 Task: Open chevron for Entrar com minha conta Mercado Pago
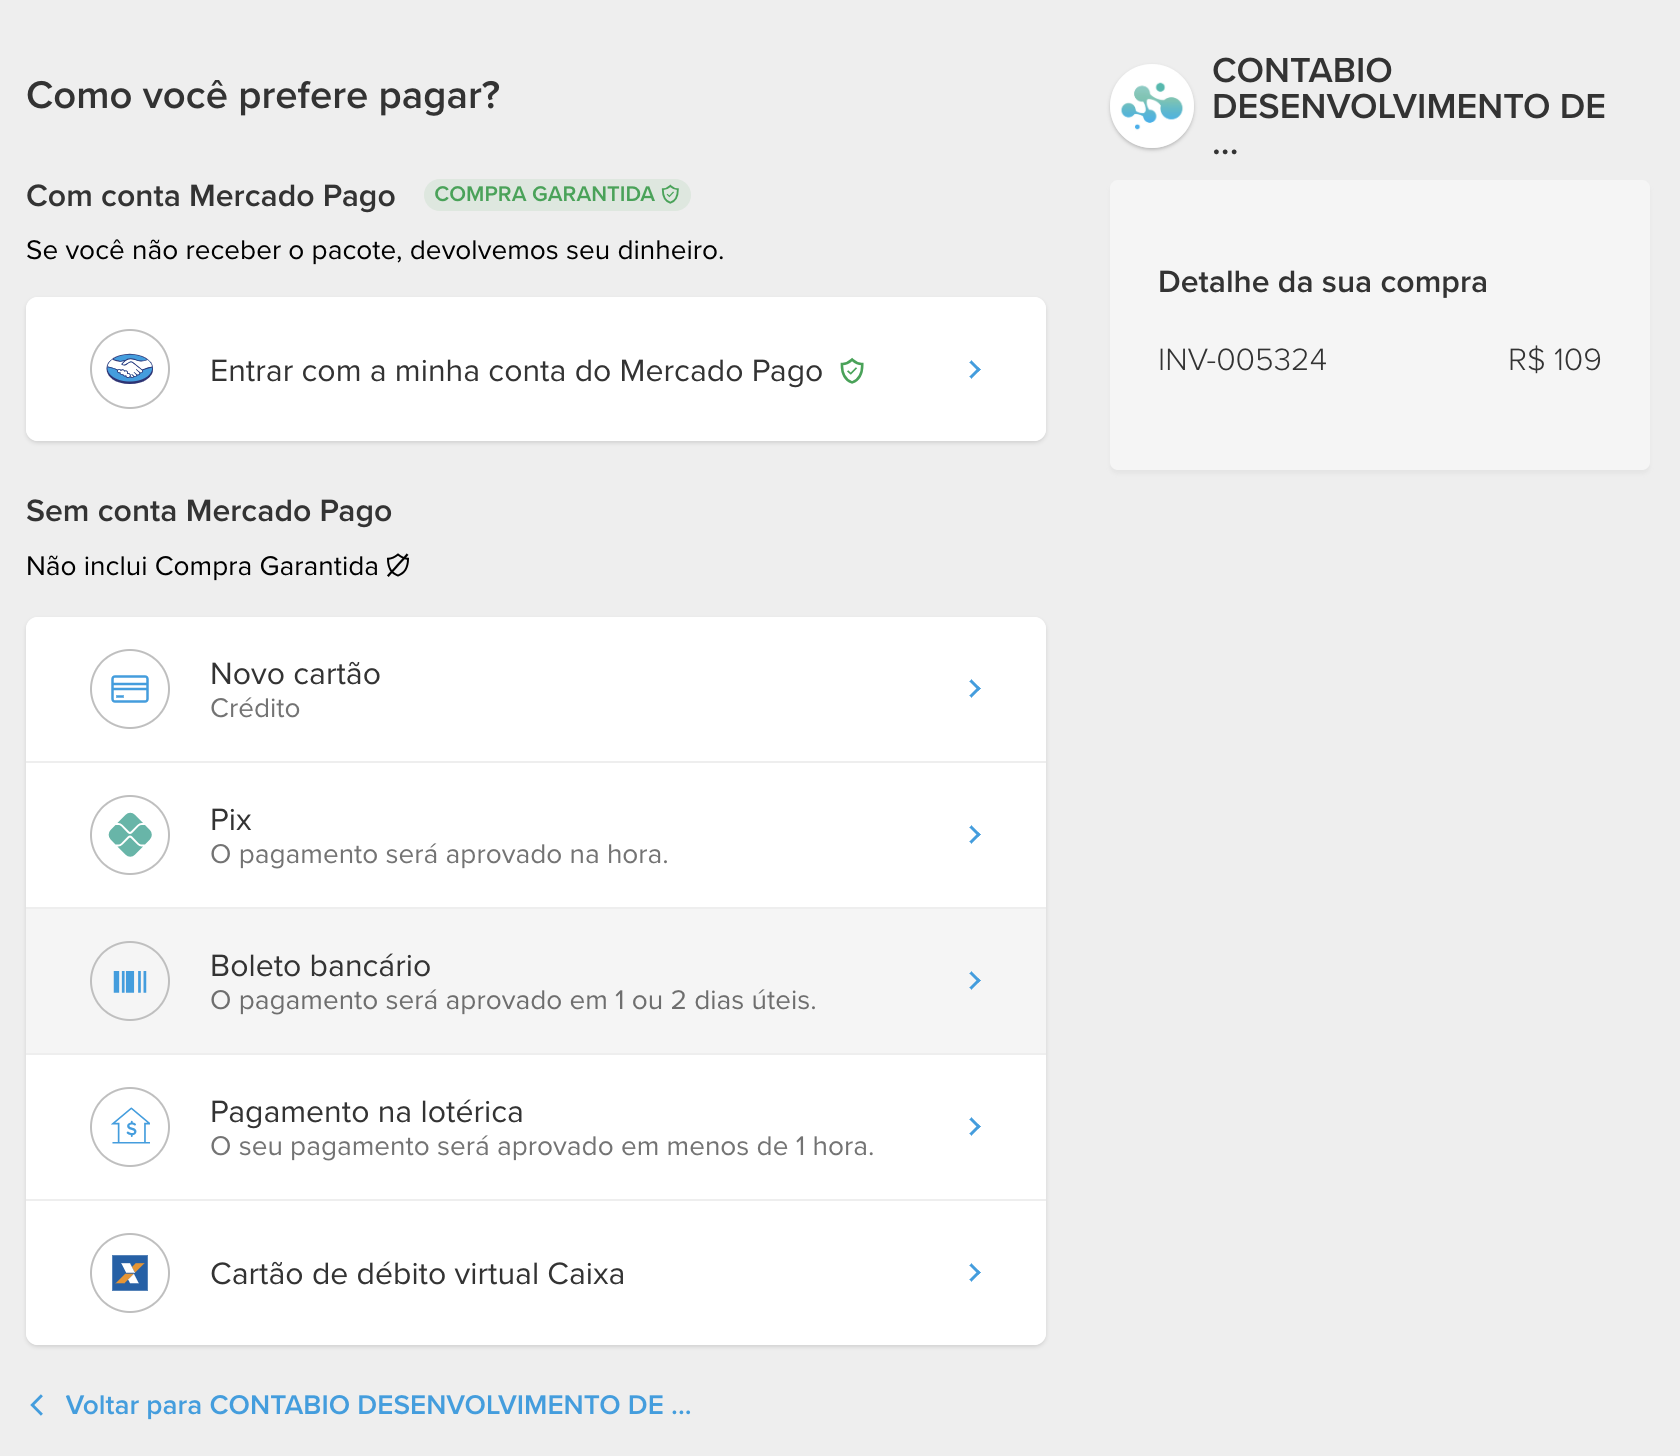975,370
